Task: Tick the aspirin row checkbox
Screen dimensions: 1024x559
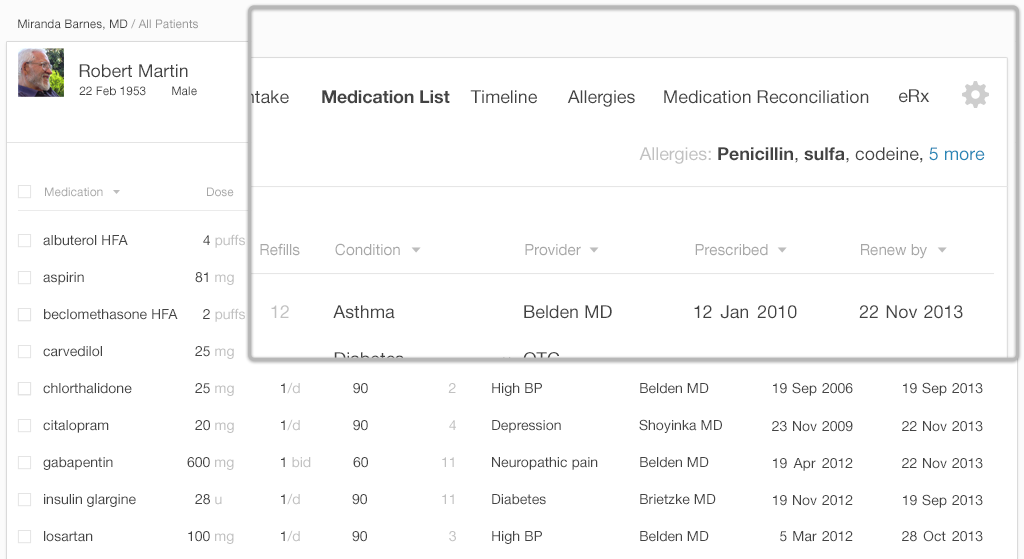Action: pyautogui.click(x=25, y=278)
